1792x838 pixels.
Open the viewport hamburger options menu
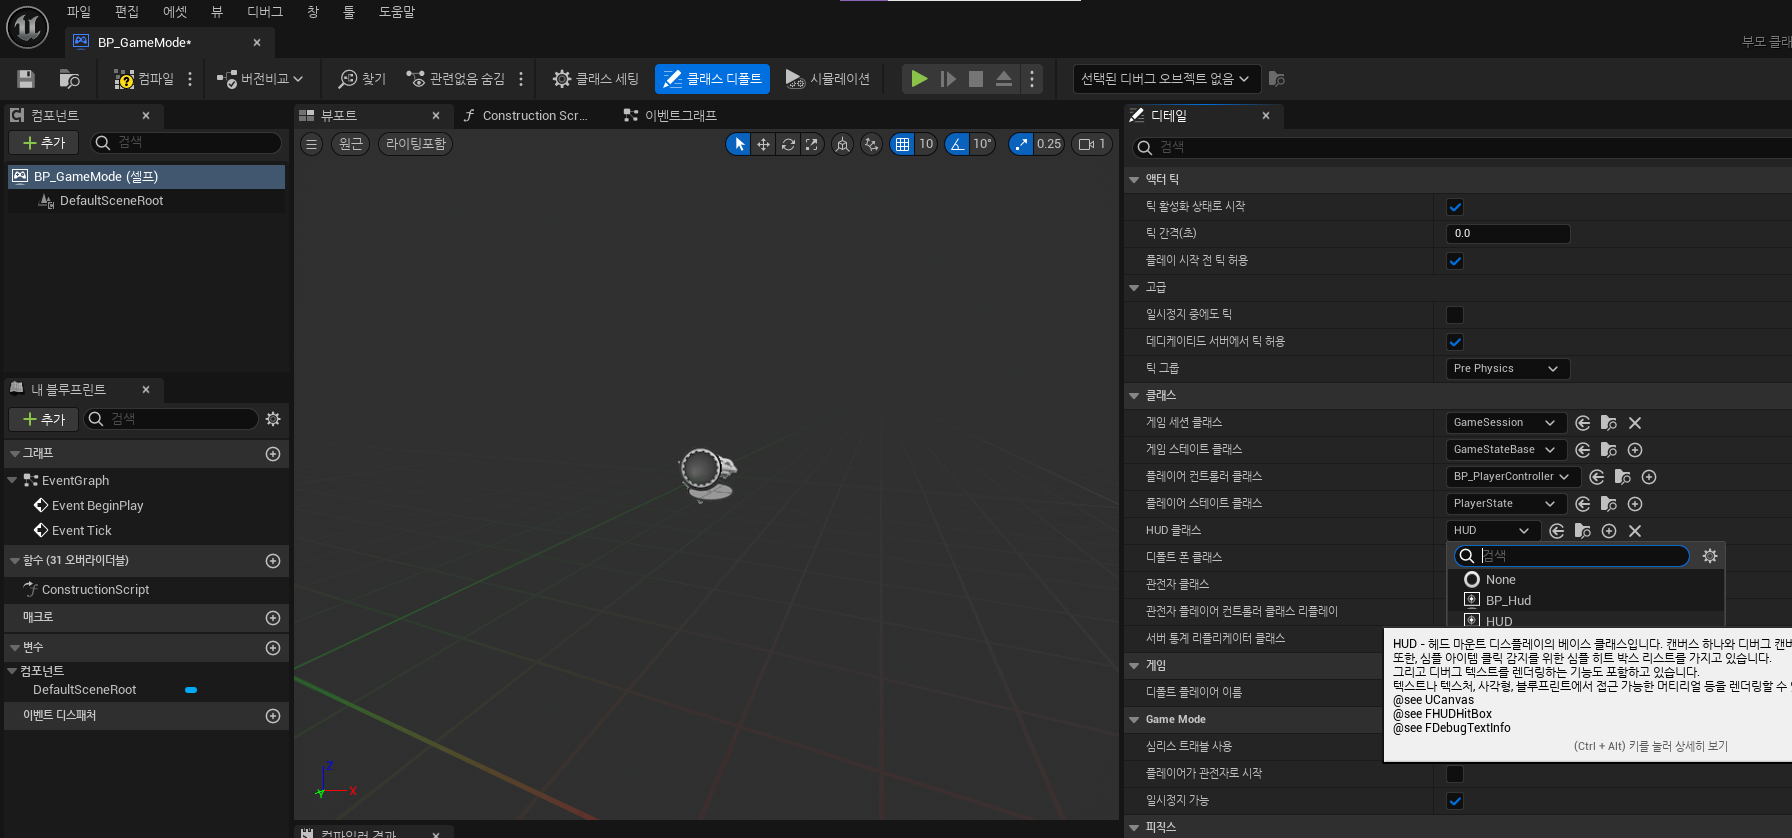(x=312, y=144)
